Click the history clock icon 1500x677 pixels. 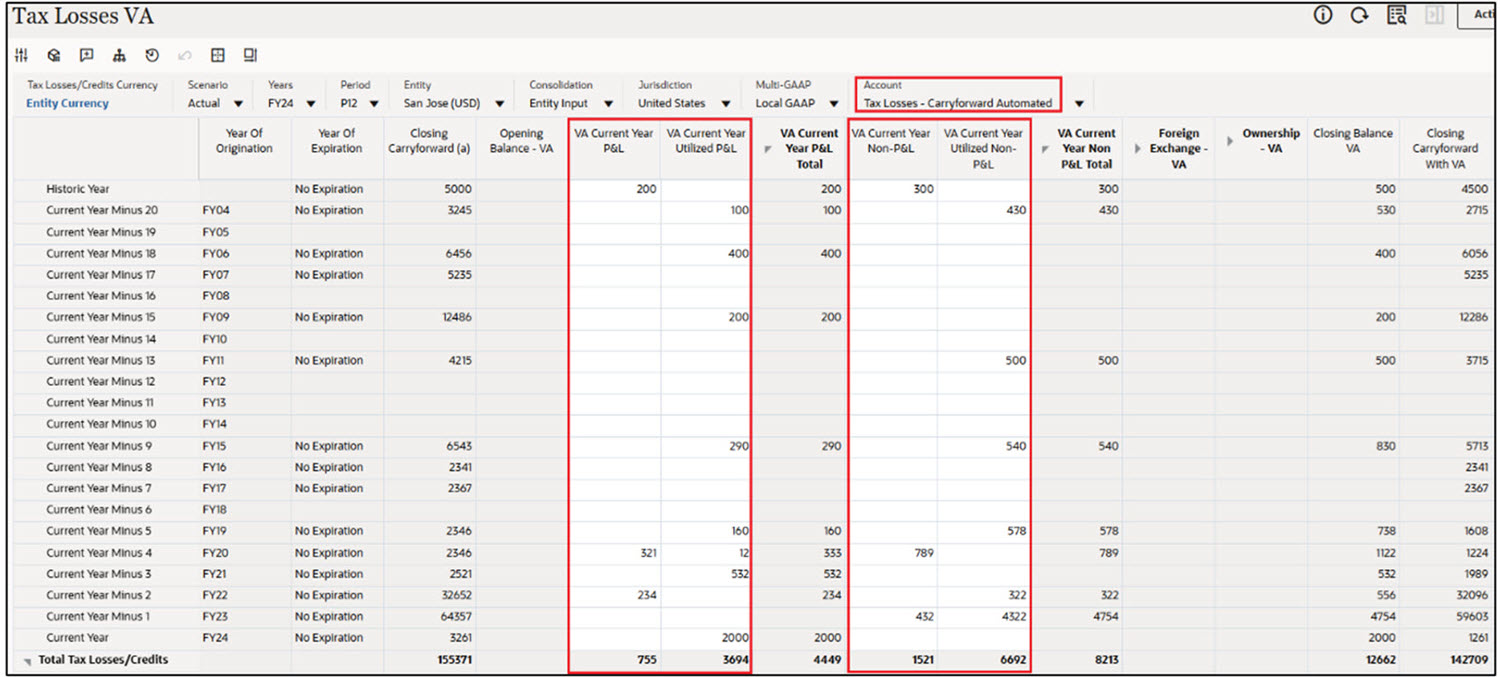[152, 55]
